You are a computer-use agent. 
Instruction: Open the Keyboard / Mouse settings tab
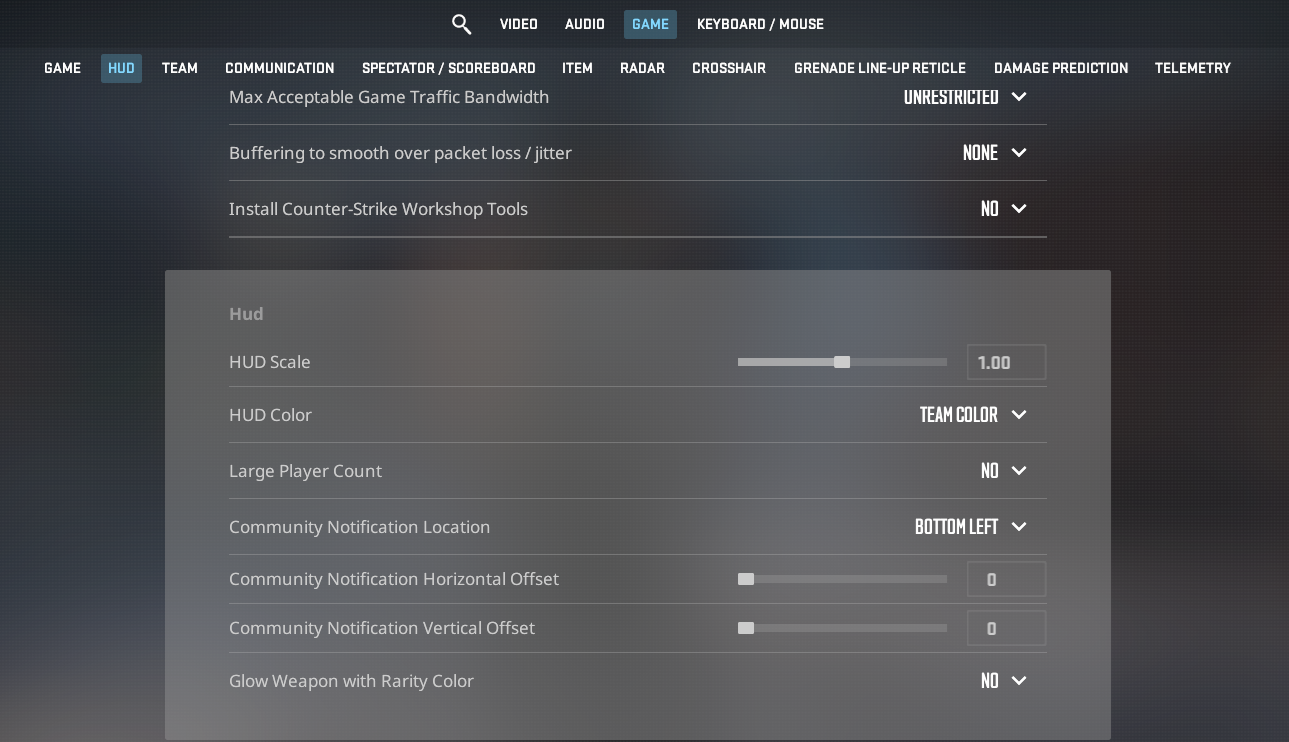coord(760,24)
